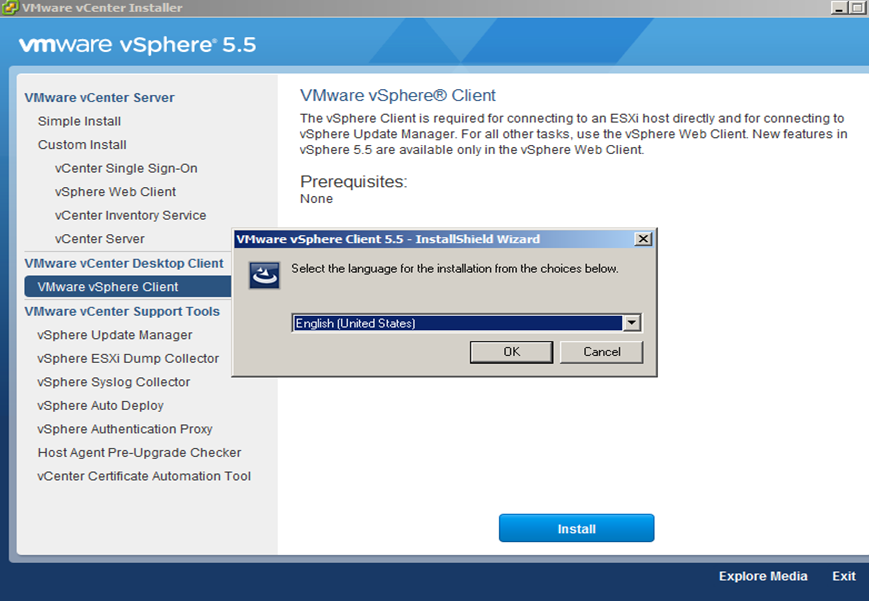This screenshot has width=869, height=601.
Task: Select vSphere Auto Deploy
Action: (x=100, y=406)
